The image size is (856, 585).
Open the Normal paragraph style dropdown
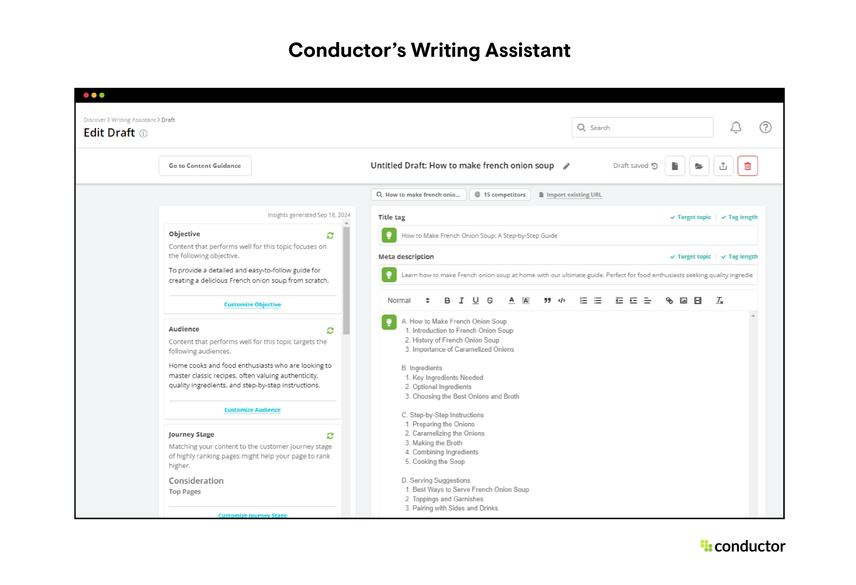pyautogui.click(x=408, y=301)
